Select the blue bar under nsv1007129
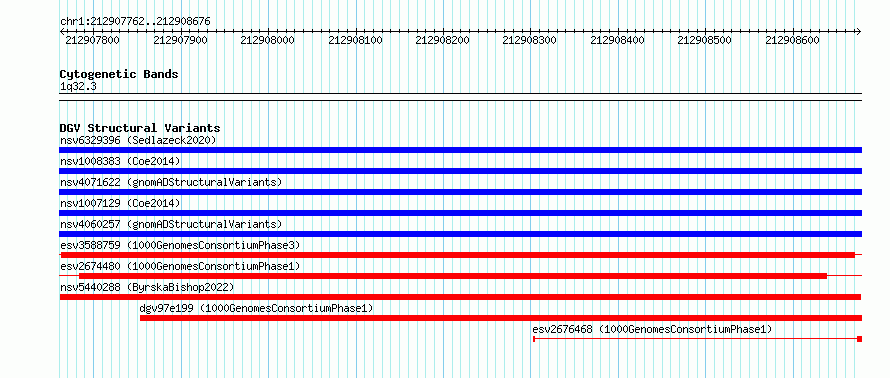 click(460, 213)
